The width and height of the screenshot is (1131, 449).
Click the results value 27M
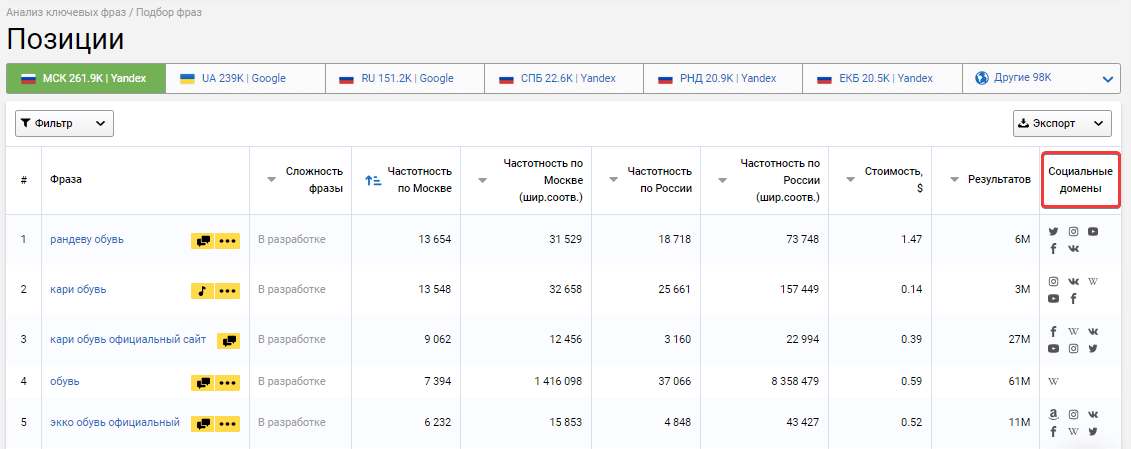click(x=1021, y=339)
